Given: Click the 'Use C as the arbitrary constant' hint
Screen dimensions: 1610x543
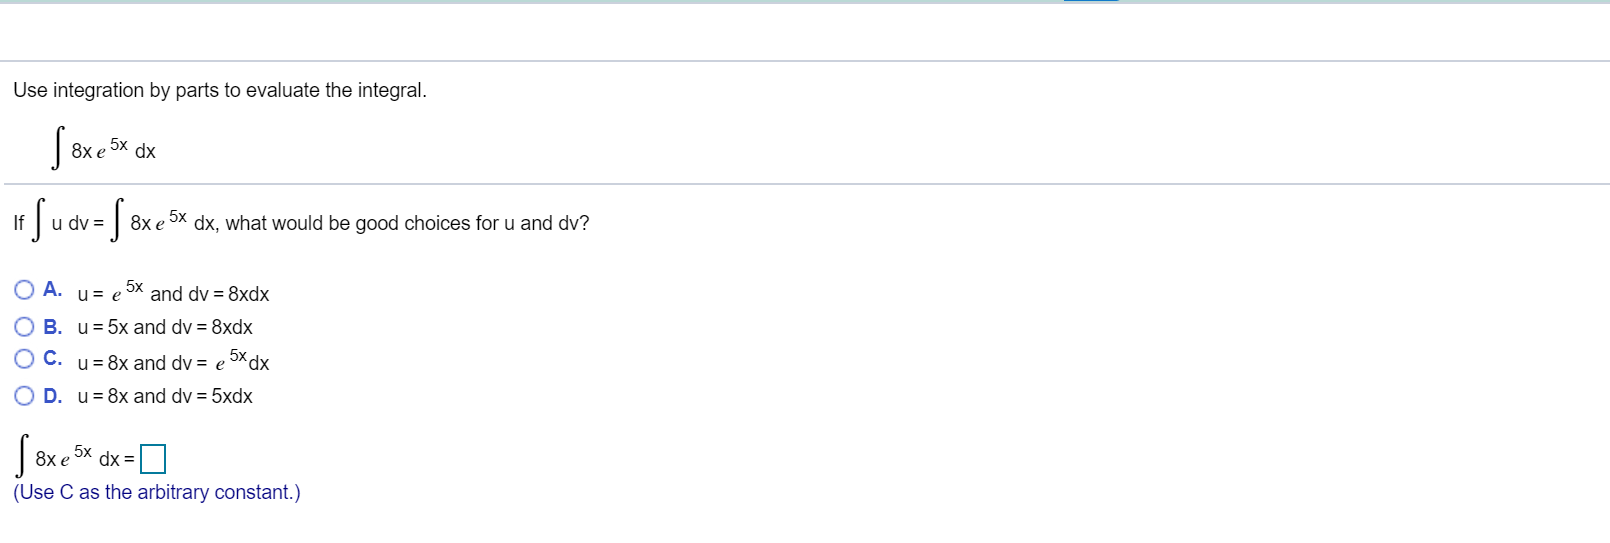Looking at the screenshot, I should (x=157, y=492).
